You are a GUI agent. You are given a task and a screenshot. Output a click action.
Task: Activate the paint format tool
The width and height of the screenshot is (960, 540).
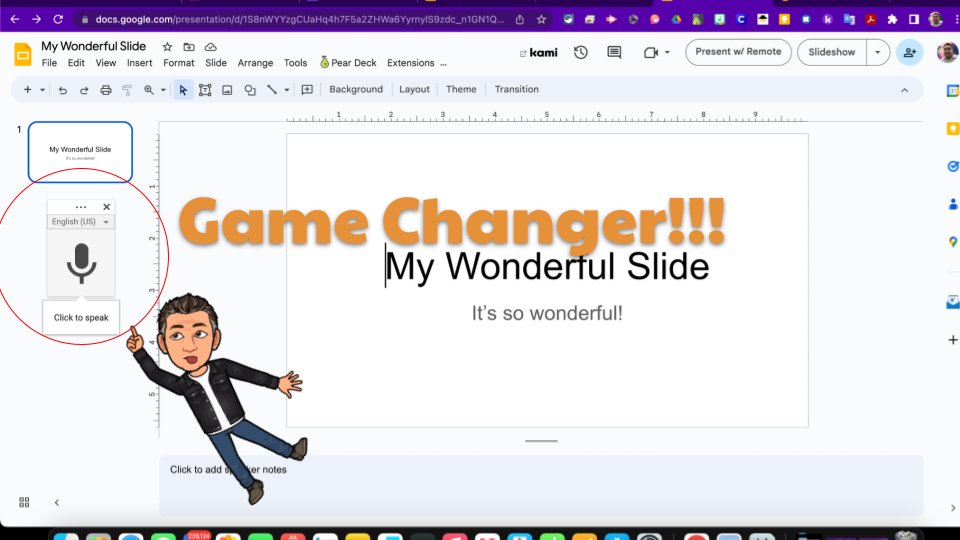[127, 90]
